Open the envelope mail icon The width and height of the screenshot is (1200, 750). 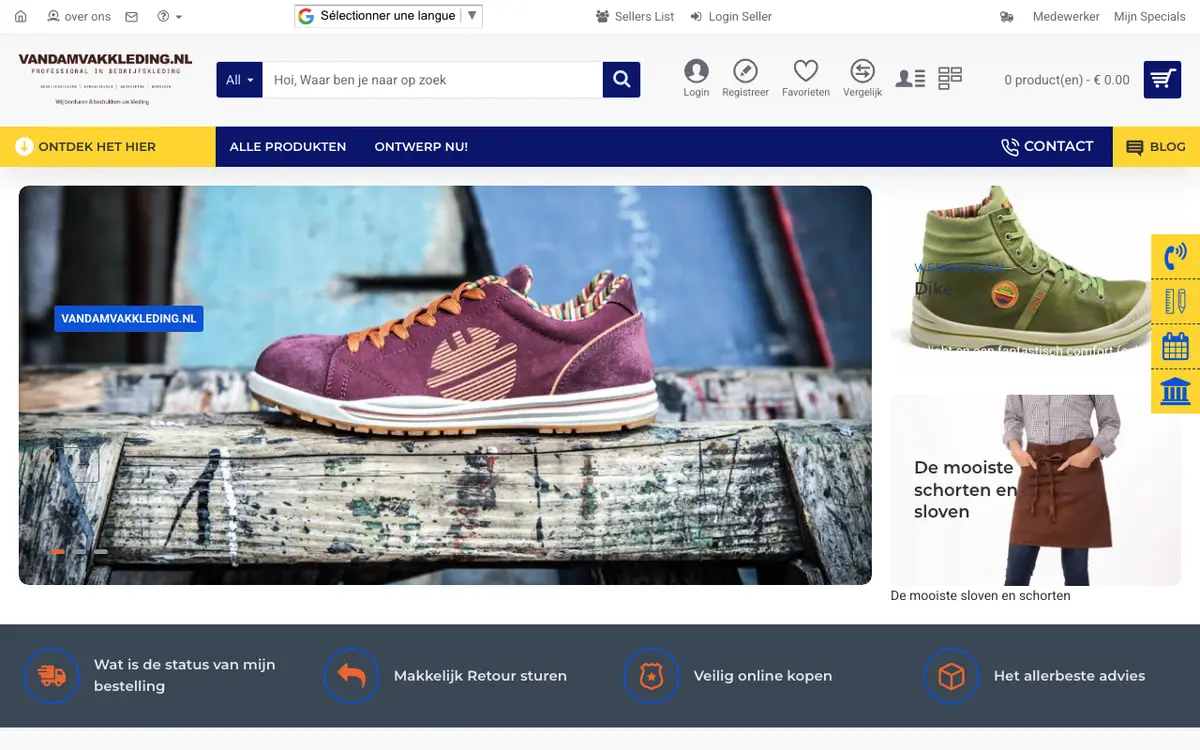point(132,17)
